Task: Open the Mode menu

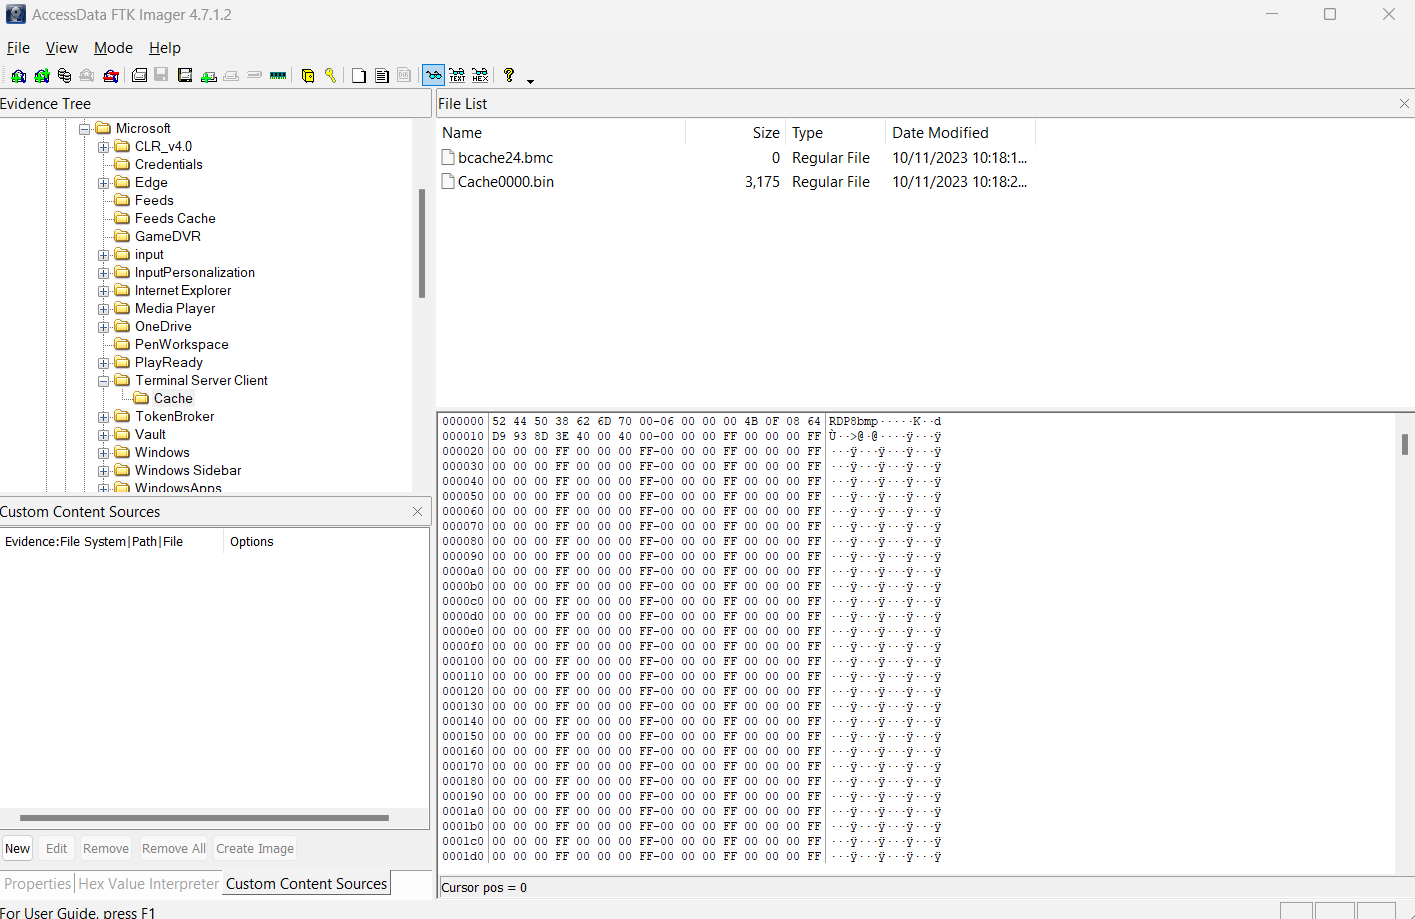Action: (113, 48)
